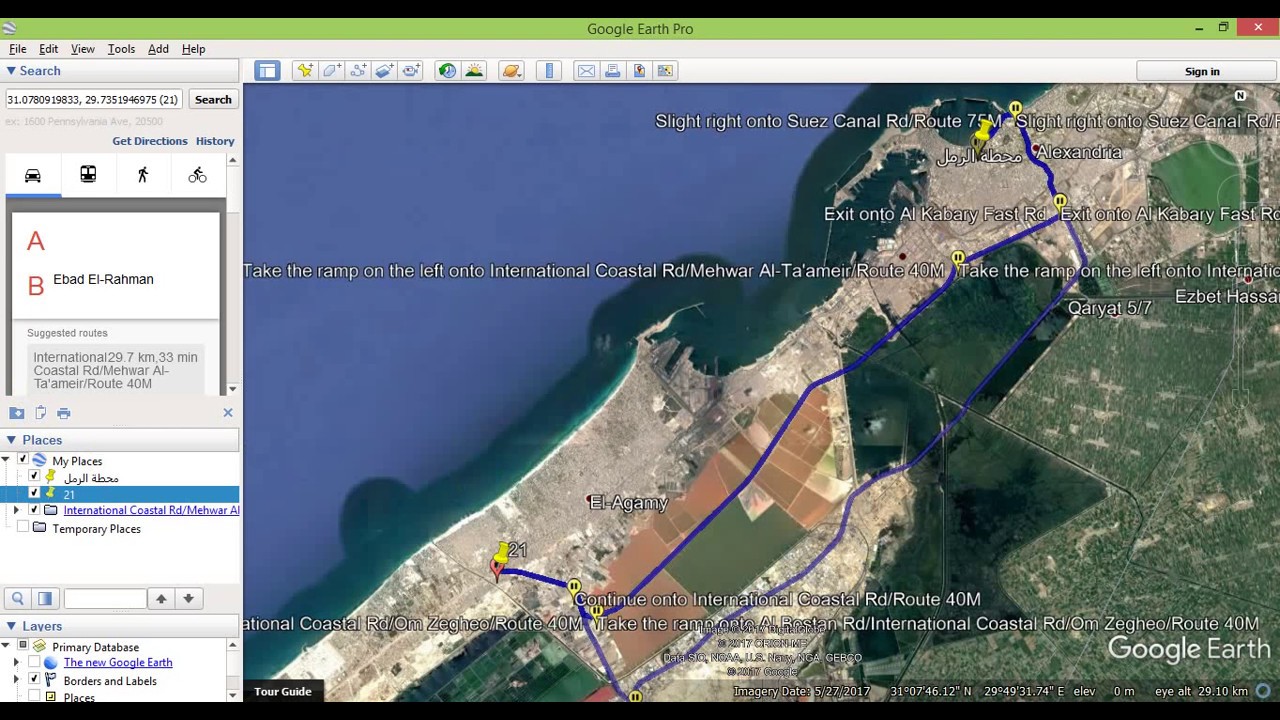Open the search History link

(215, 141)
